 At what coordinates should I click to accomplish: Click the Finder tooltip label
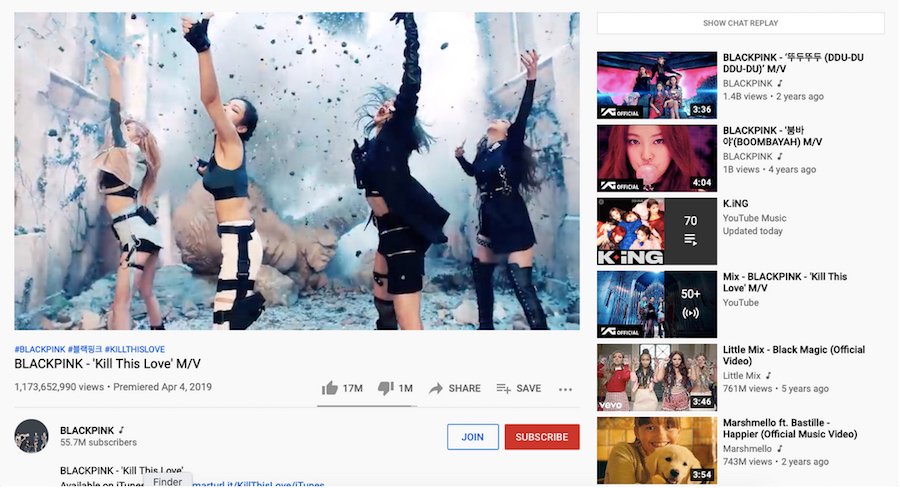(167, 481)
